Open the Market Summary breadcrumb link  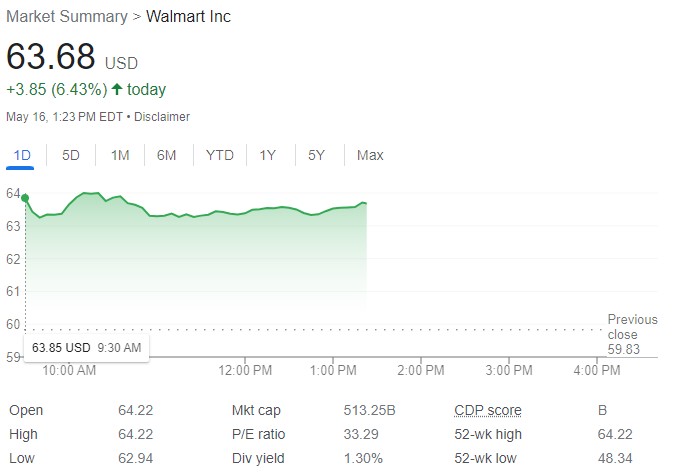tap(67, 17)
